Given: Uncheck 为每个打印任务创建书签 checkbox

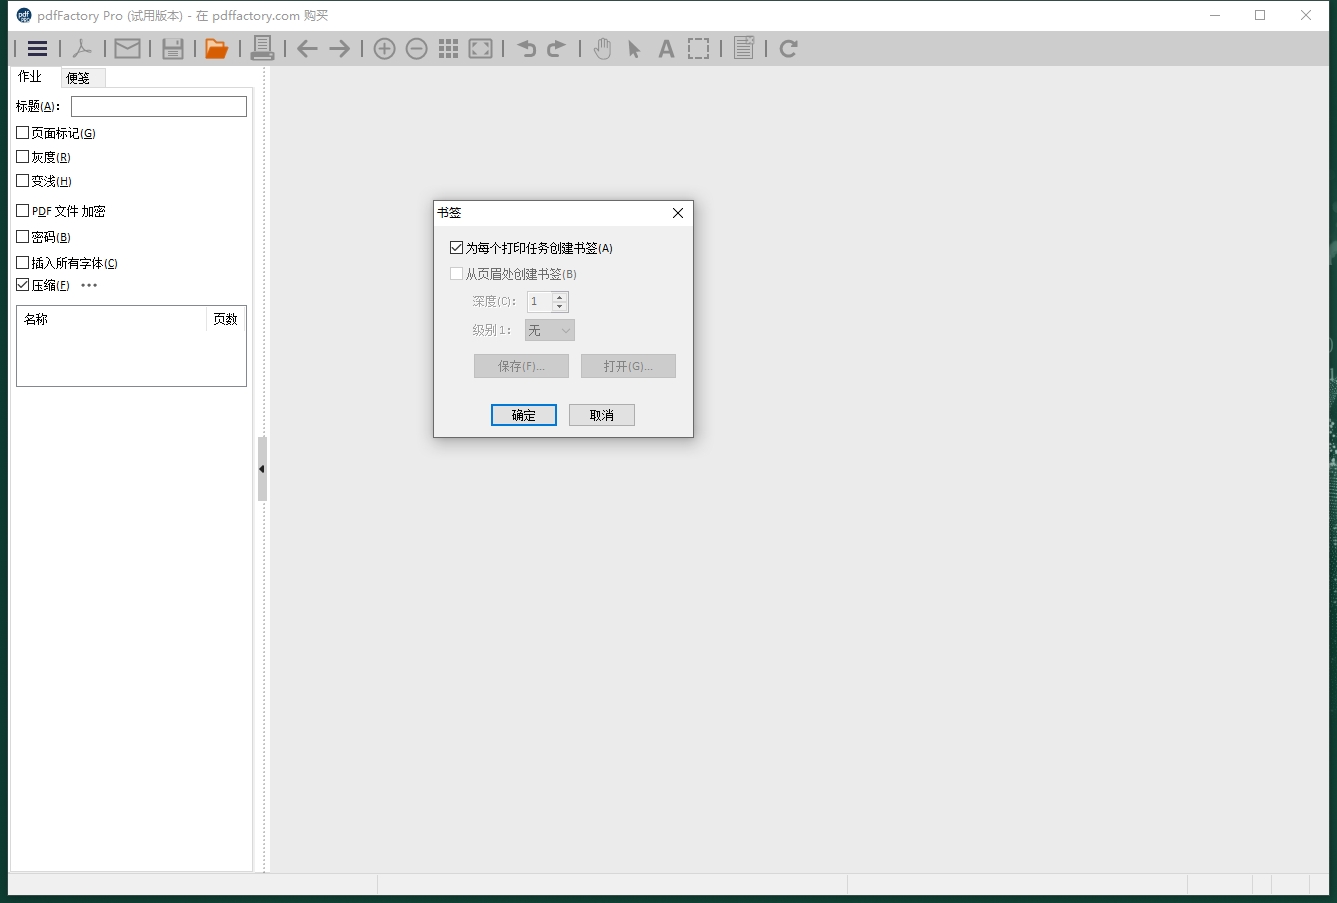Looking at the screenshot, I should 457,247.
